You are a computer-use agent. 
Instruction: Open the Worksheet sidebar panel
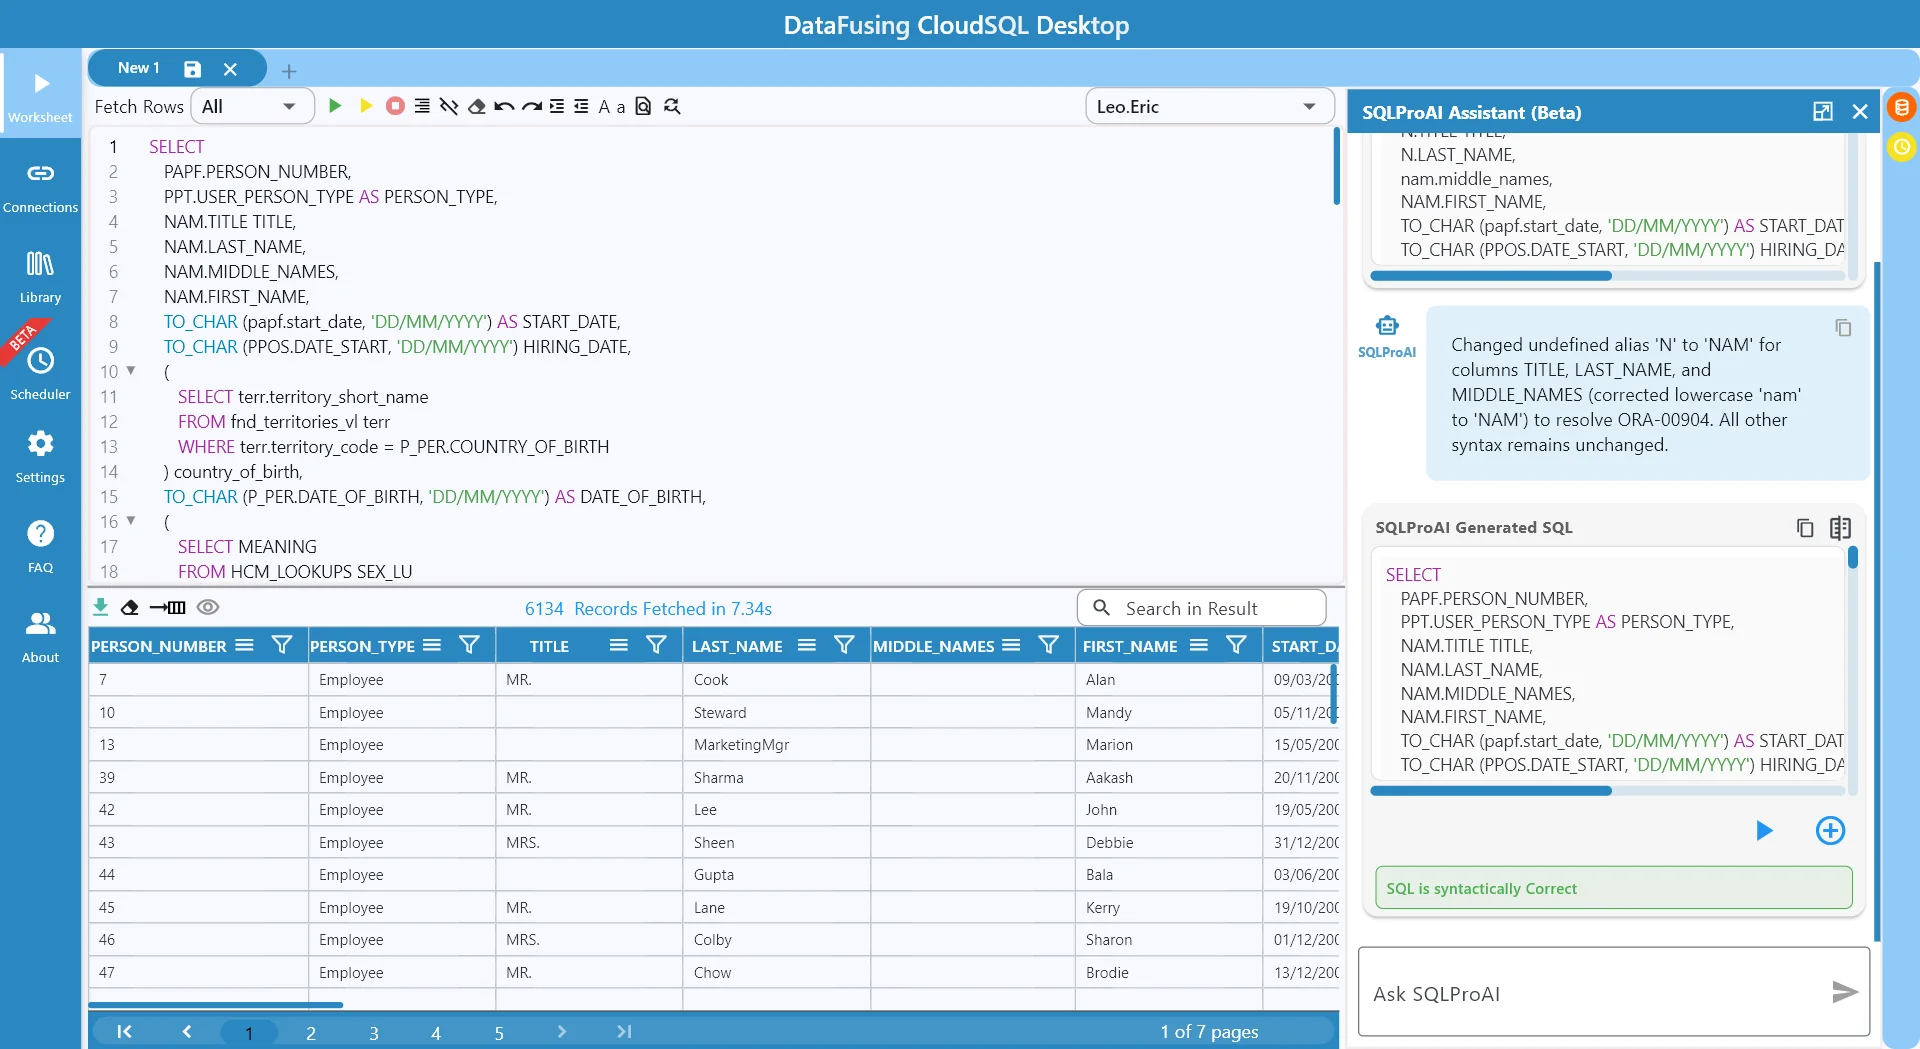pyautogui.click(x=40, y=96)
